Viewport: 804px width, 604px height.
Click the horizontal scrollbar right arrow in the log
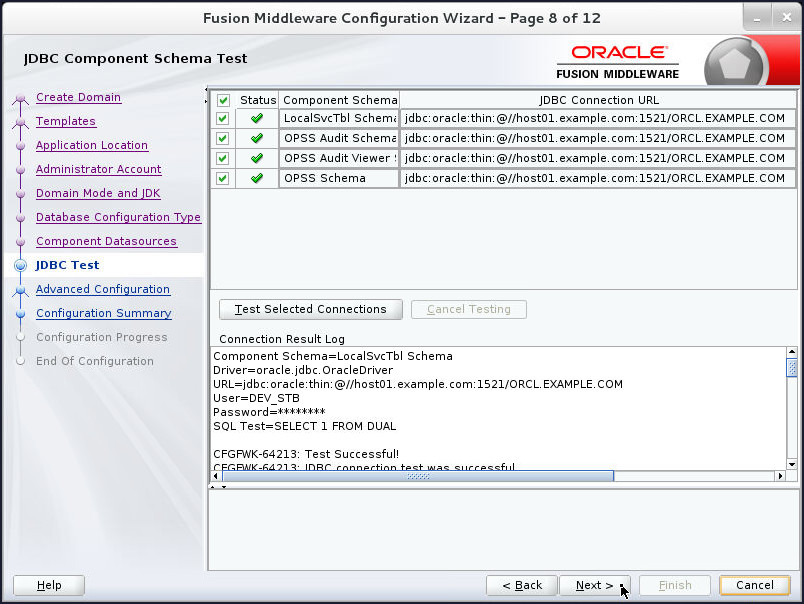(783, 476)
